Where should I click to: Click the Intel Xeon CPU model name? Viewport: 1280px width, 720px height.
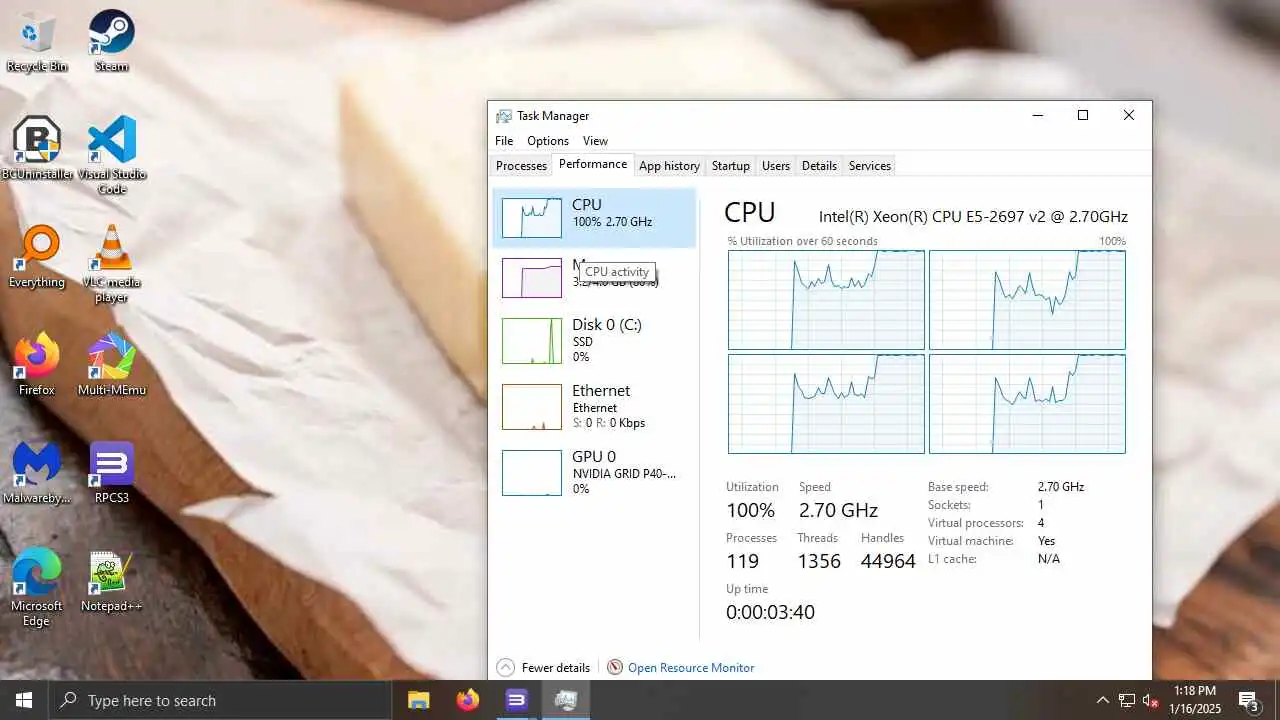[973, 216]
